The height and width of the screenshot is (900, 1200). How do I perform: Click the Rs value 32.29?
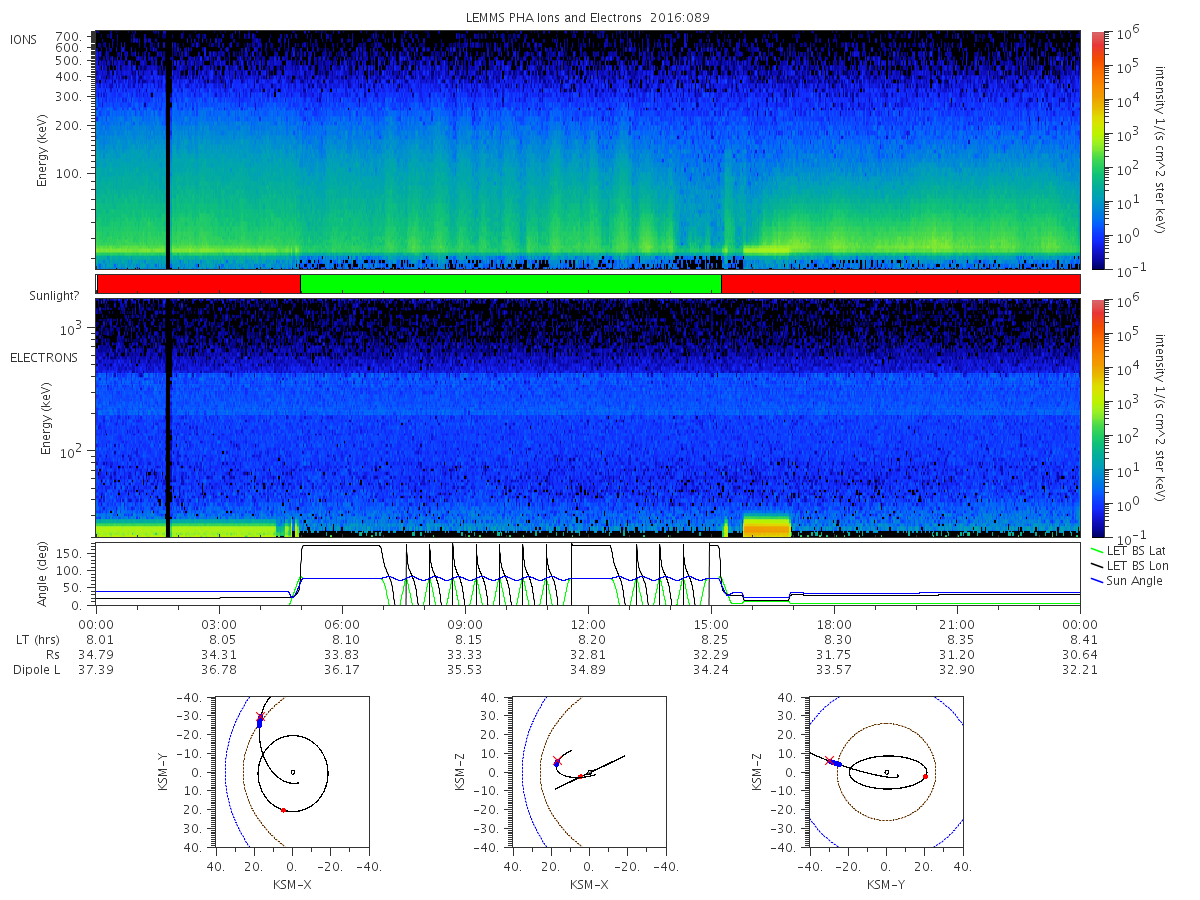[711, 654]
